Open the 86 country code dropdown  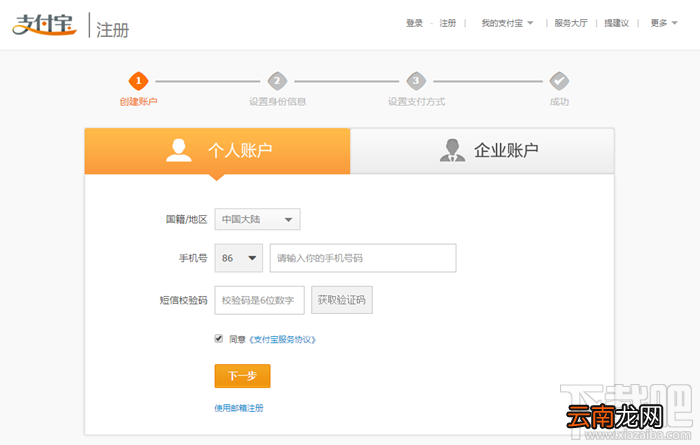(x=239, y=258)
